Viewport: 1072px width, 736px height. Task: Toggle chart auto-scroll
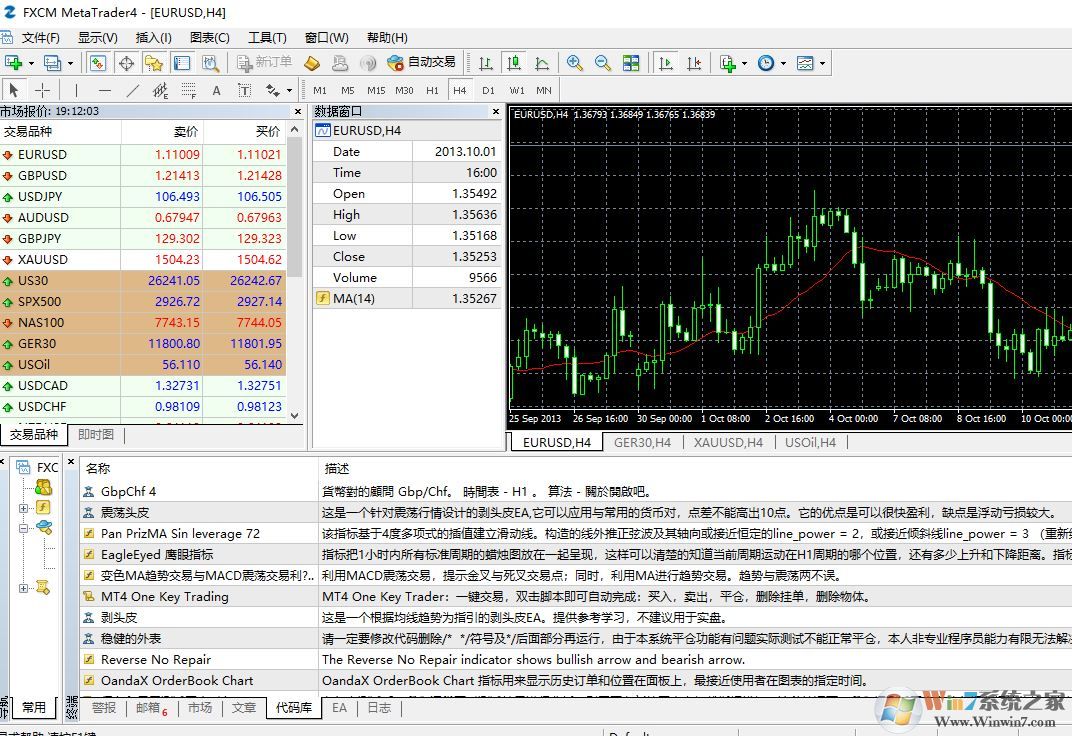coord(666,62)
